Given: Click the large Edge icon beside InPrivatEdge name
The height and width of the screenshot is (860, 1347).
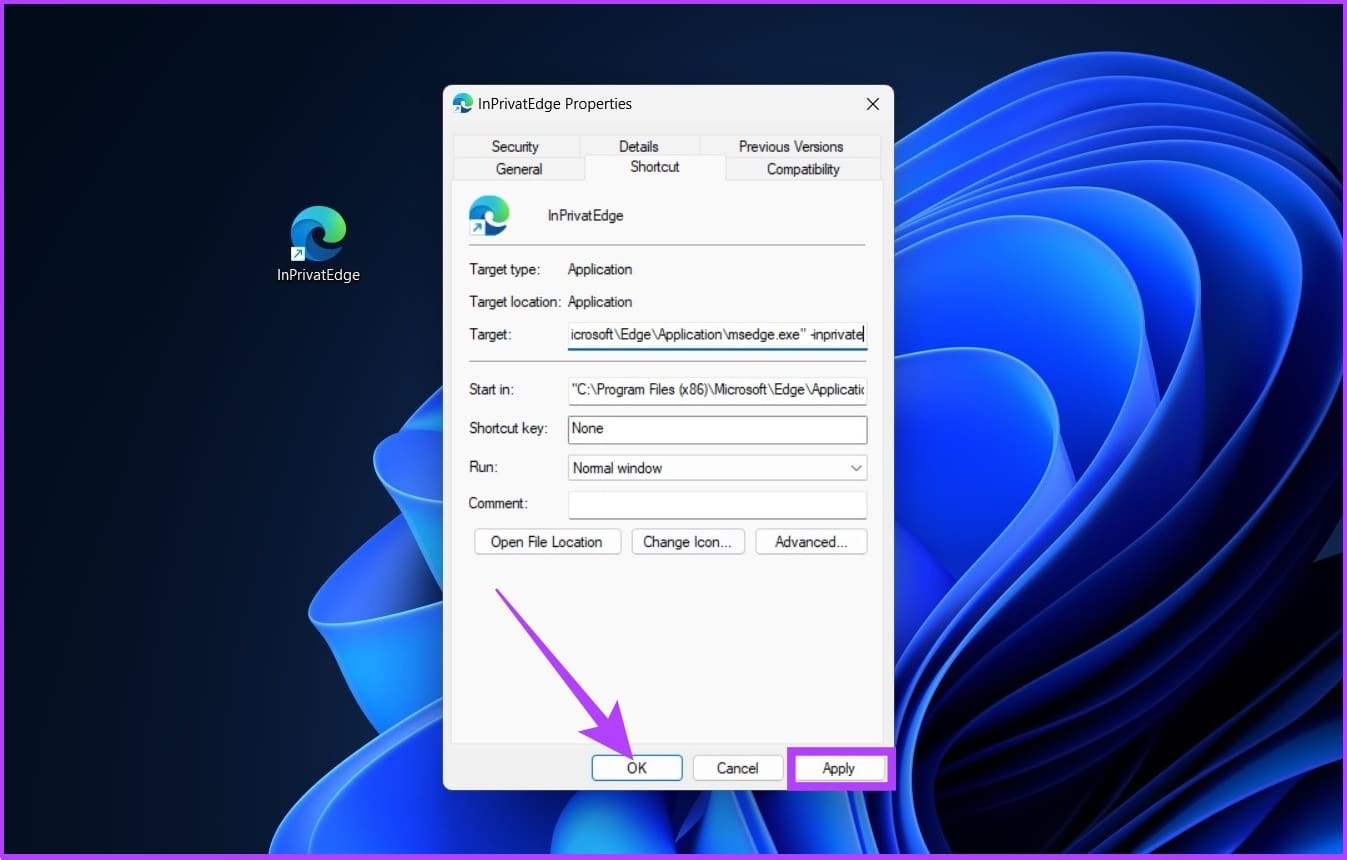Looking at the screenshot, I should pyautogui.click(x=489, y=215).
